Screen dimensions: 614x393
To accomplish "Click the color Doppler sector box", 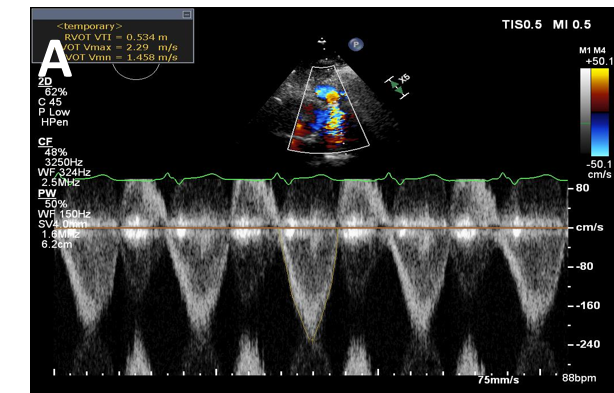I will (328, 109).
